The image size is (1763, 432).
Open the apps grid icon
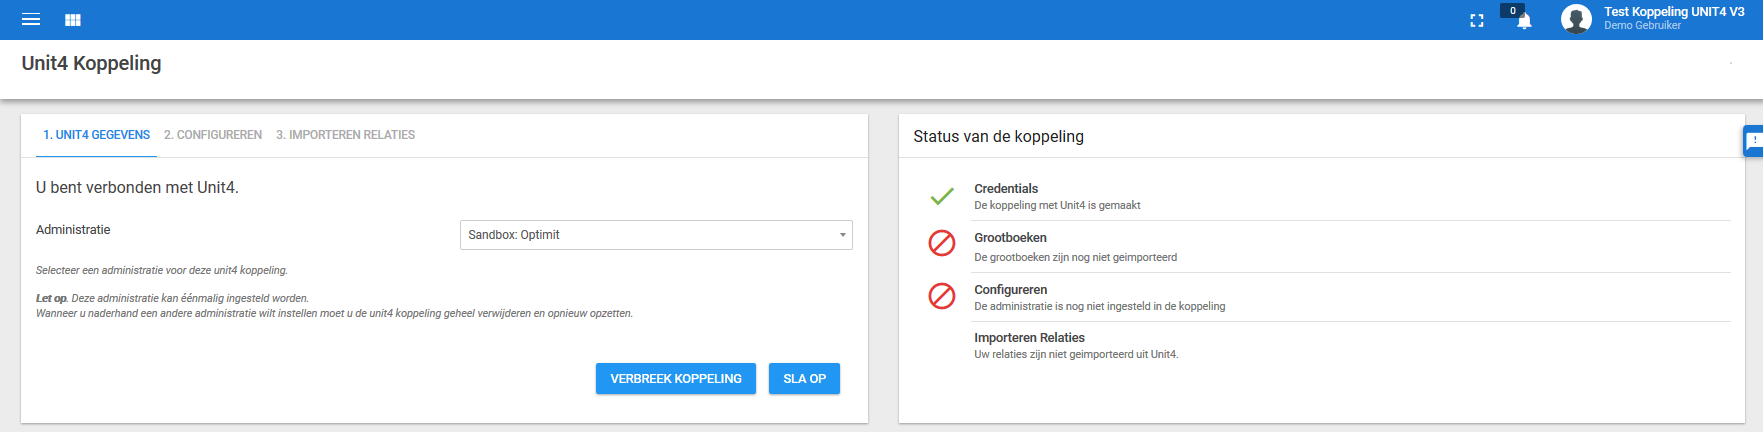tap(73, 19)
